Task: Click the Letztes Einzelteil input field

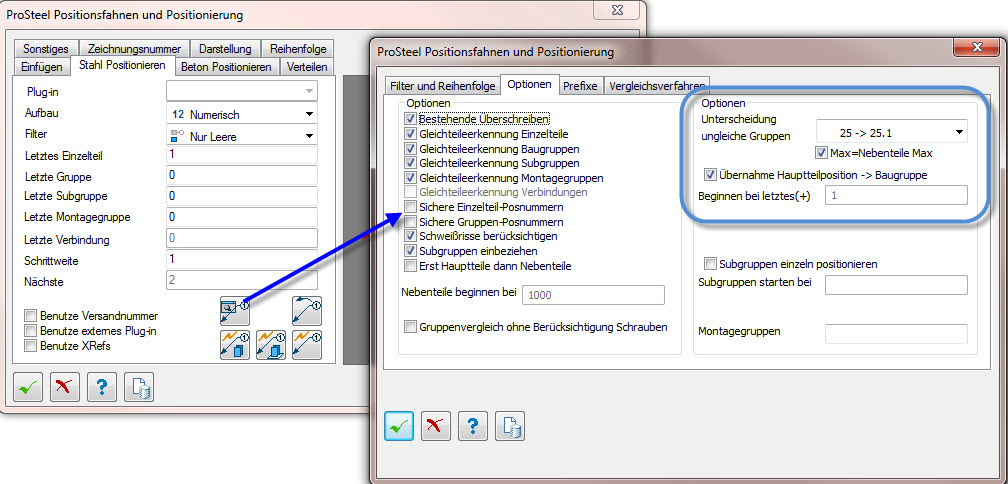Action: pyautogui.click(x=242, y=154)
